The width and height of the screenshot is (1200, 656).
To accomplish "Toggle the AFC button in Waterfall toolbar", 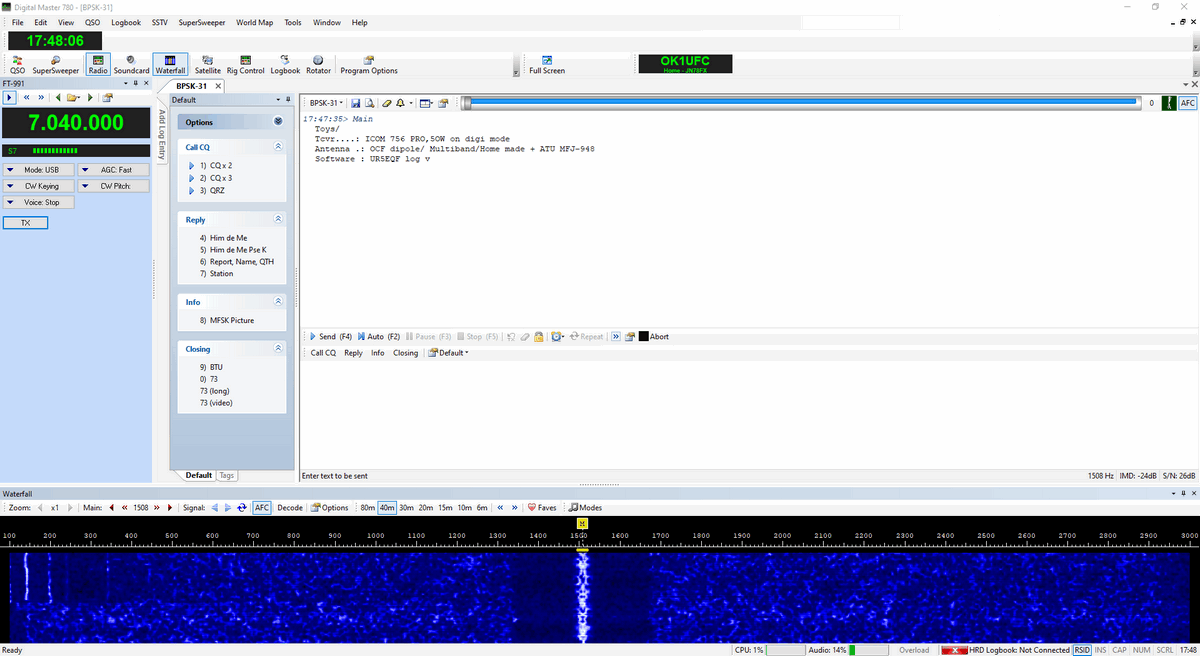I will [262, 508].
